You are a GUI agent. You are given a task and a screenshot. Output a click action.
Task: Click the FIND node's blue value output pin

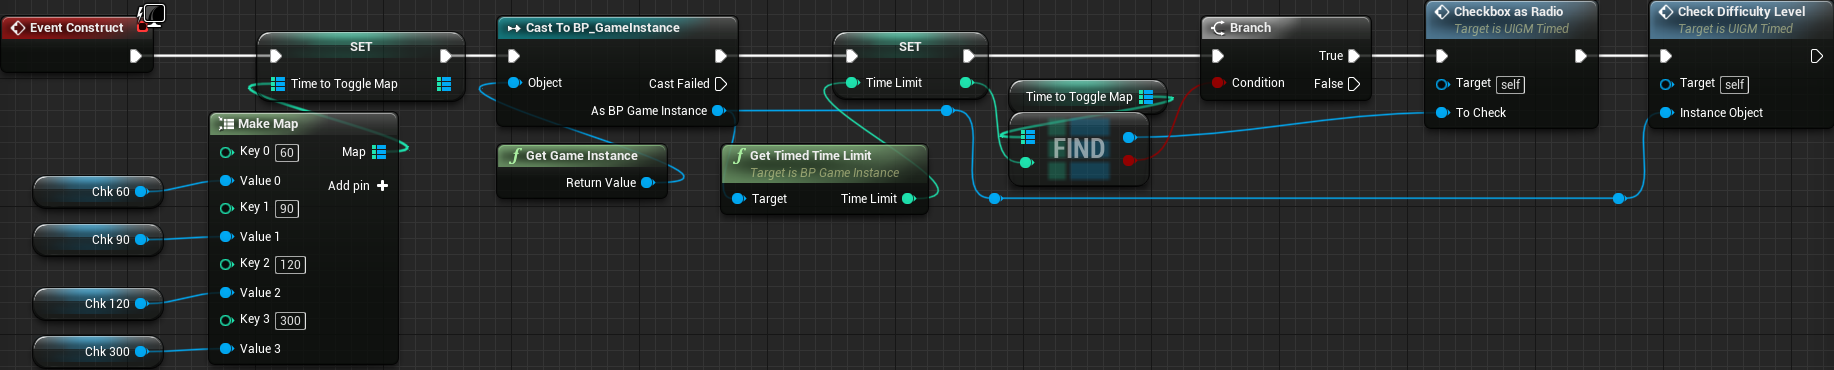1129,137
